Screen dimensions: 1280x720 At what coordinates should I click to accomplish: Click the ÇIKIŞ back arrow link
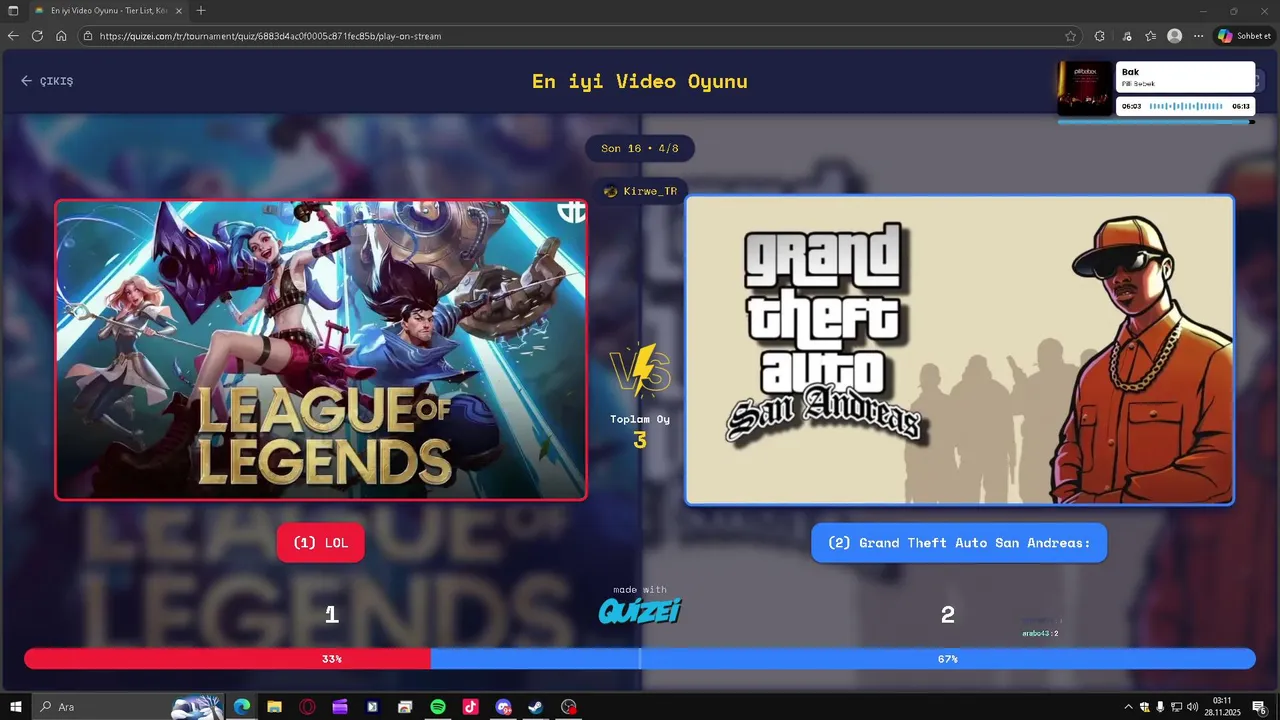click(x=47, y=81)
